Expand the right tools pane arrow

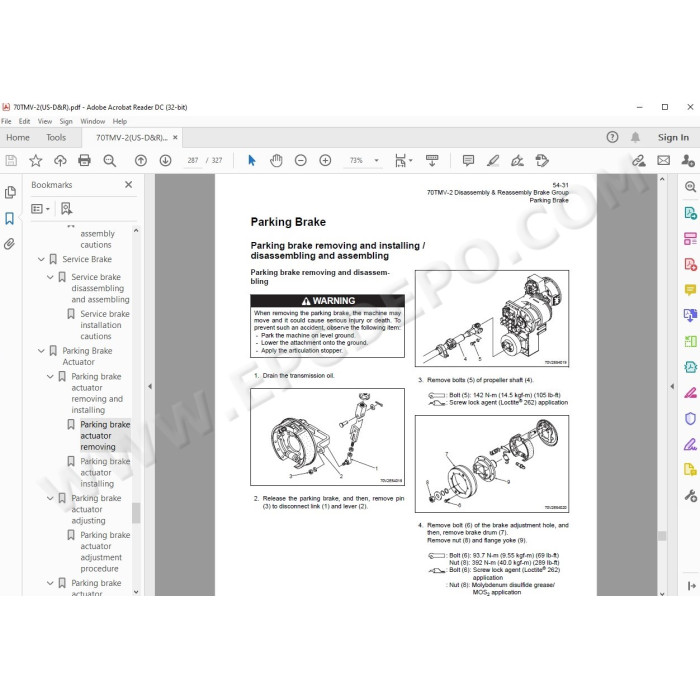pos(672,386)
